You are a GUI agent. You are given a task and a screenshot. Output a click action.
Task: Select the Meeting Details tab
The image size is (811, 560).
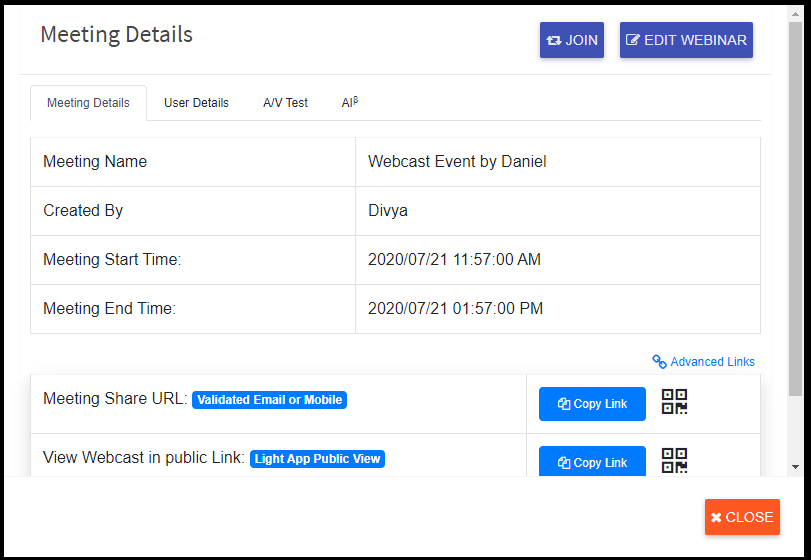point(88,103)
